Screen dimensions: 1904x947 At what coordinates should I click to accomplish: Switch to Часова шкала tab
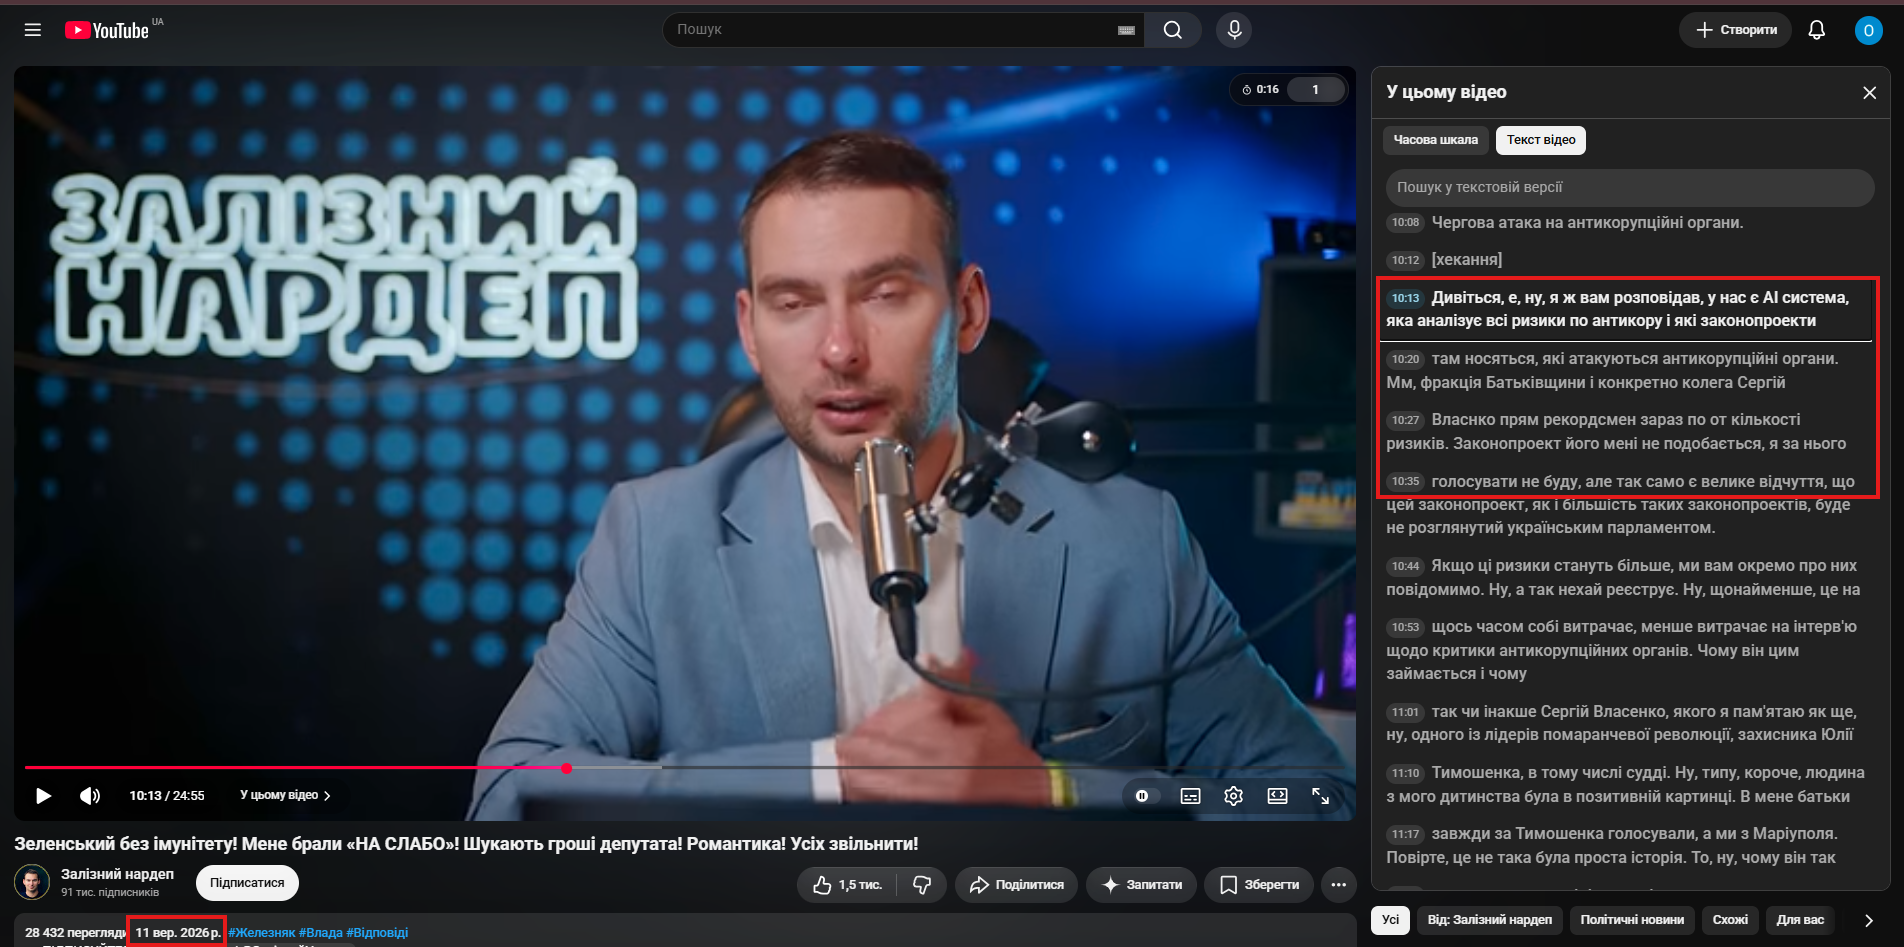(1436, 140)
